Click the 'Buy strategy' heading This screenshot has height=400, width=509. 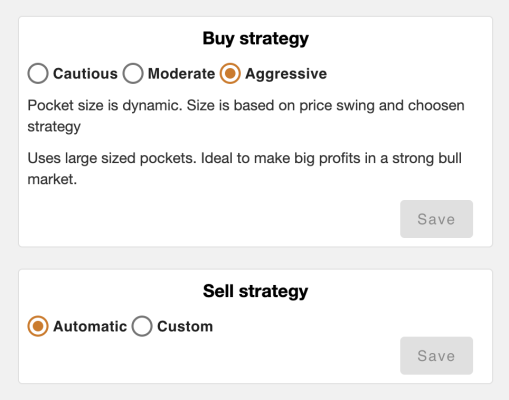point(256,39)
